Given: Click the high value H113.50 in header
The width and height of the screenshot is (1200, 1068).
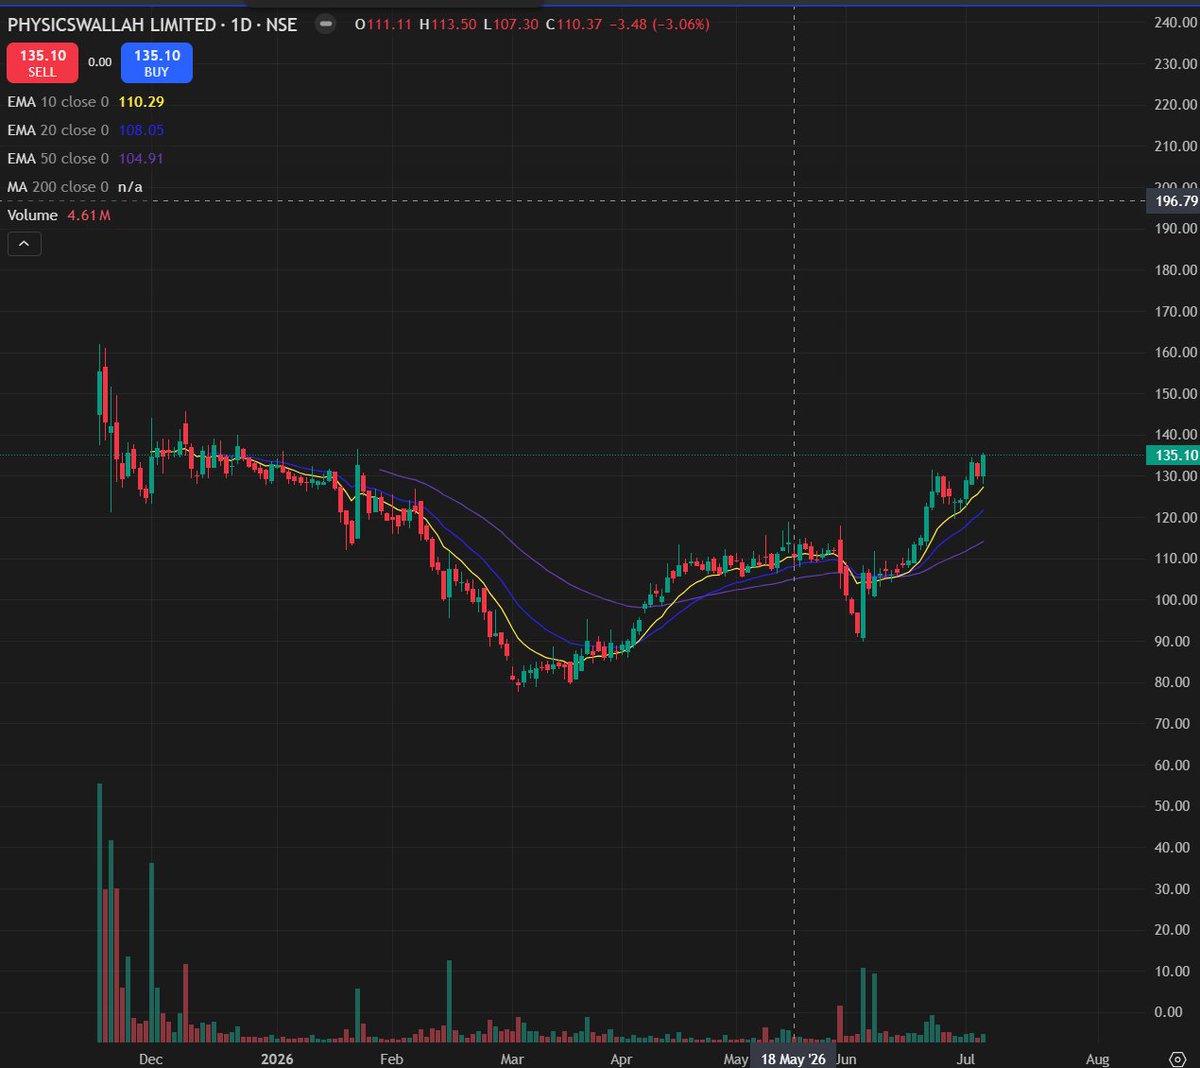Looking at the screenshot, I should [447, 24].
